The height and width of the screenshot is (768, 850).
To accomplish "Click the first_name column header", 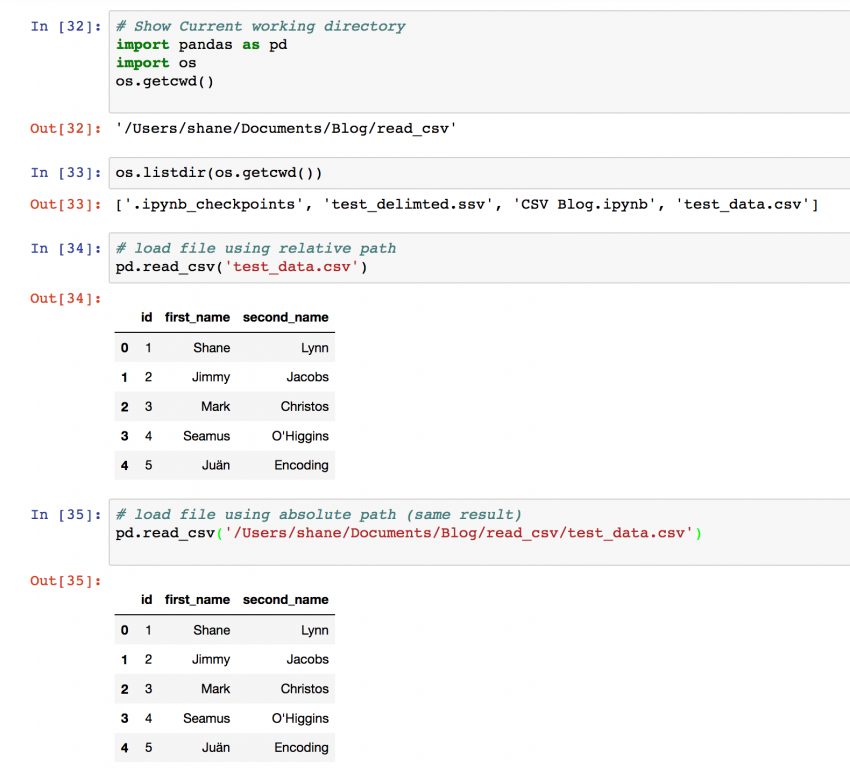I will point(196,317).
